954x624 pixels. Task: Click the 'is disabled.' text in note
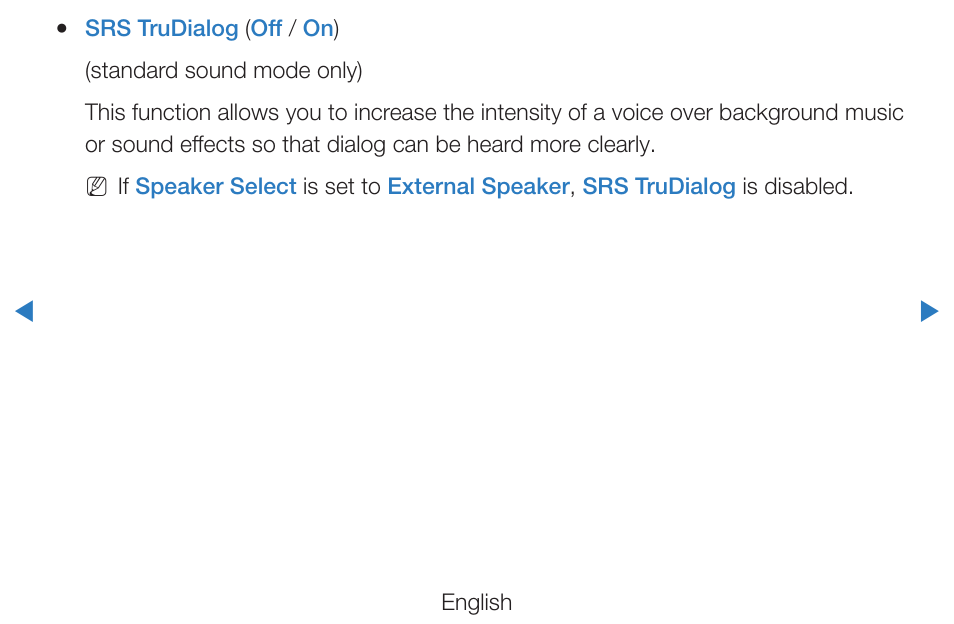[x=798, y=187]
